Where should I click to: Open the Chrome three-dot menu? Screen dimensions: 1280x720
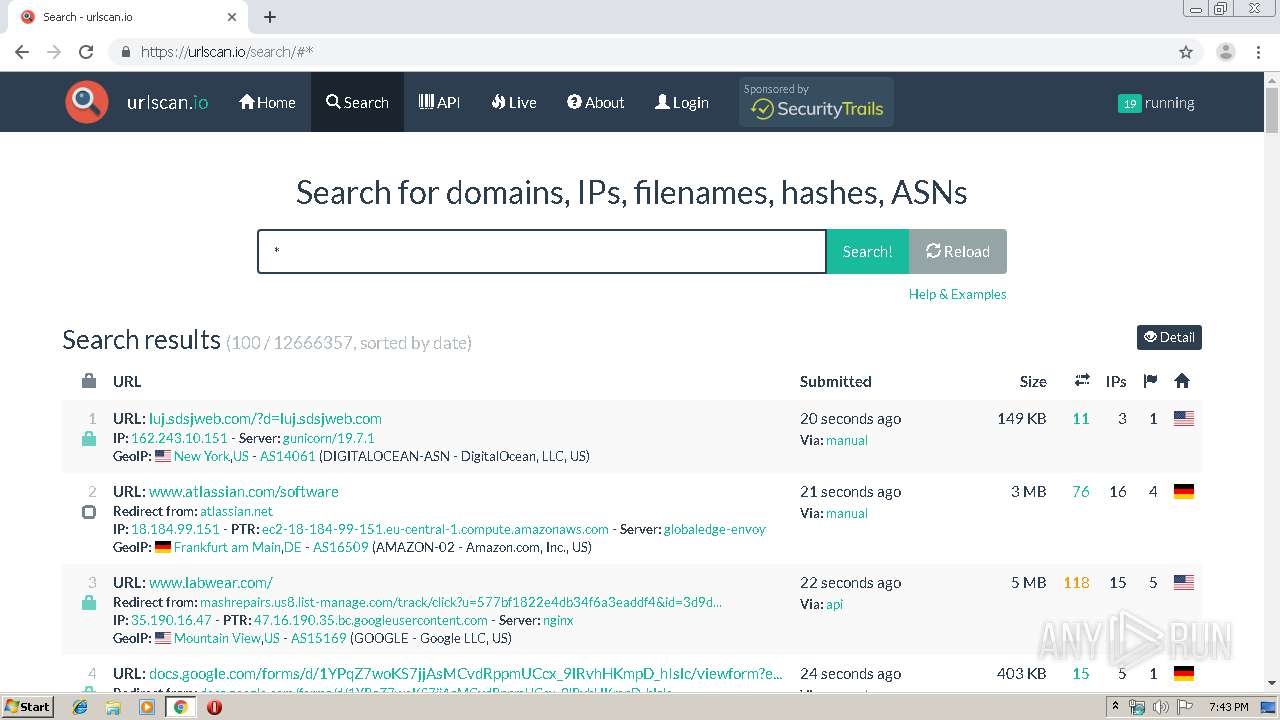1258,52
